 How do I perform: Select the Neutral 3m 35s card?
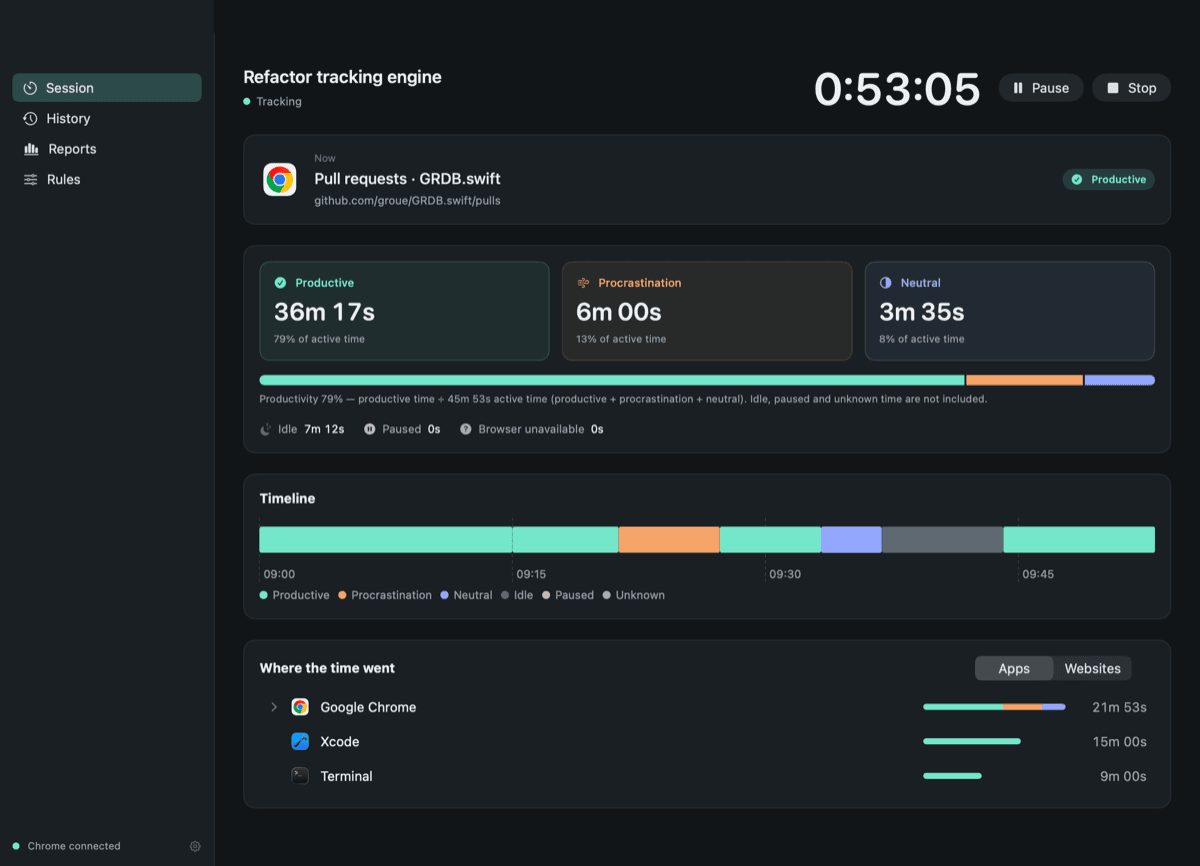tap(1010, 311)
